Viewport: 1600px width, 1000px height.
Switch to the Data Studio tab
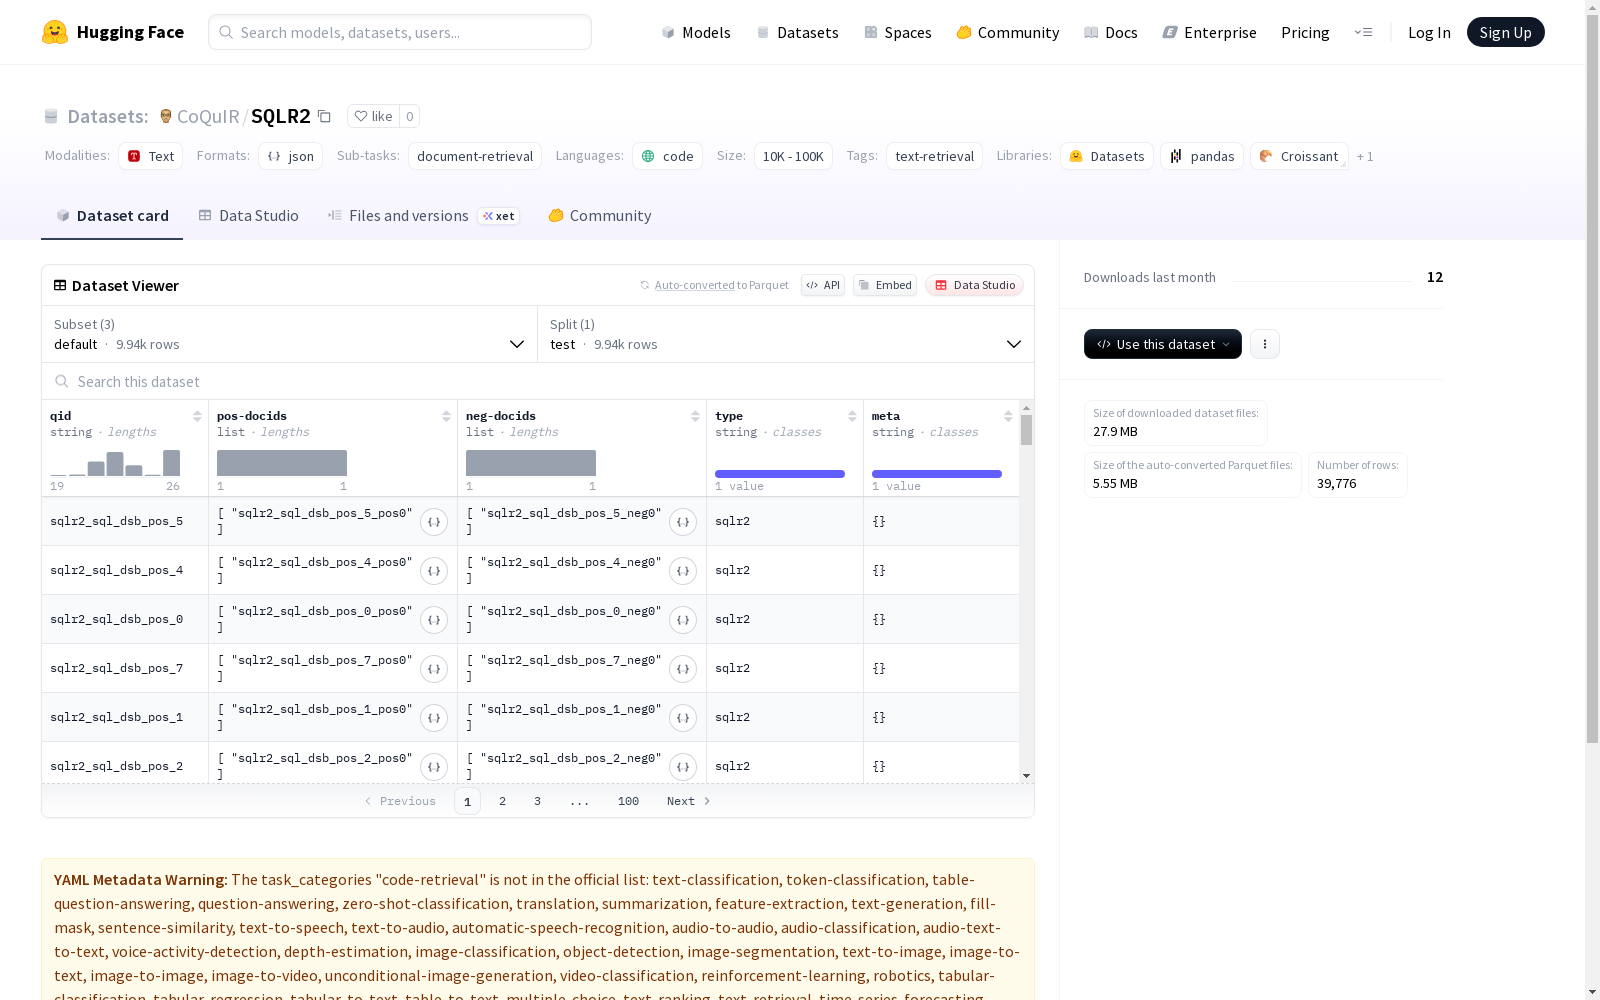249,216
